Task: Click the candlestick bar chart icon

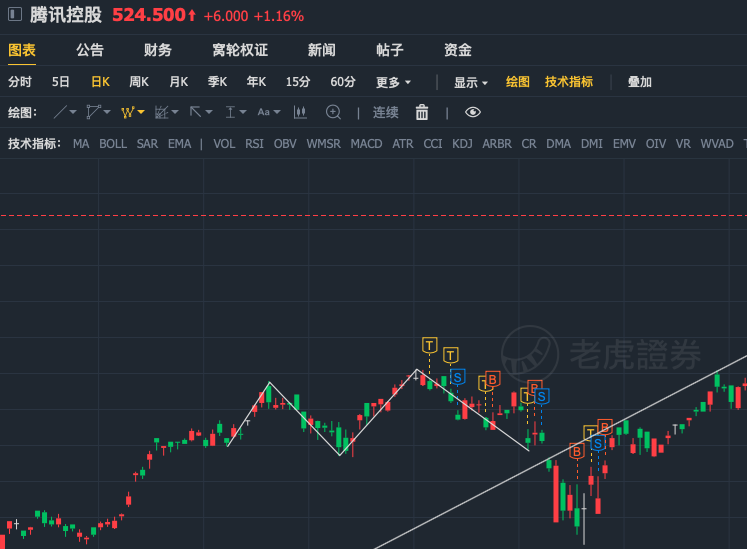Action: 300,112
